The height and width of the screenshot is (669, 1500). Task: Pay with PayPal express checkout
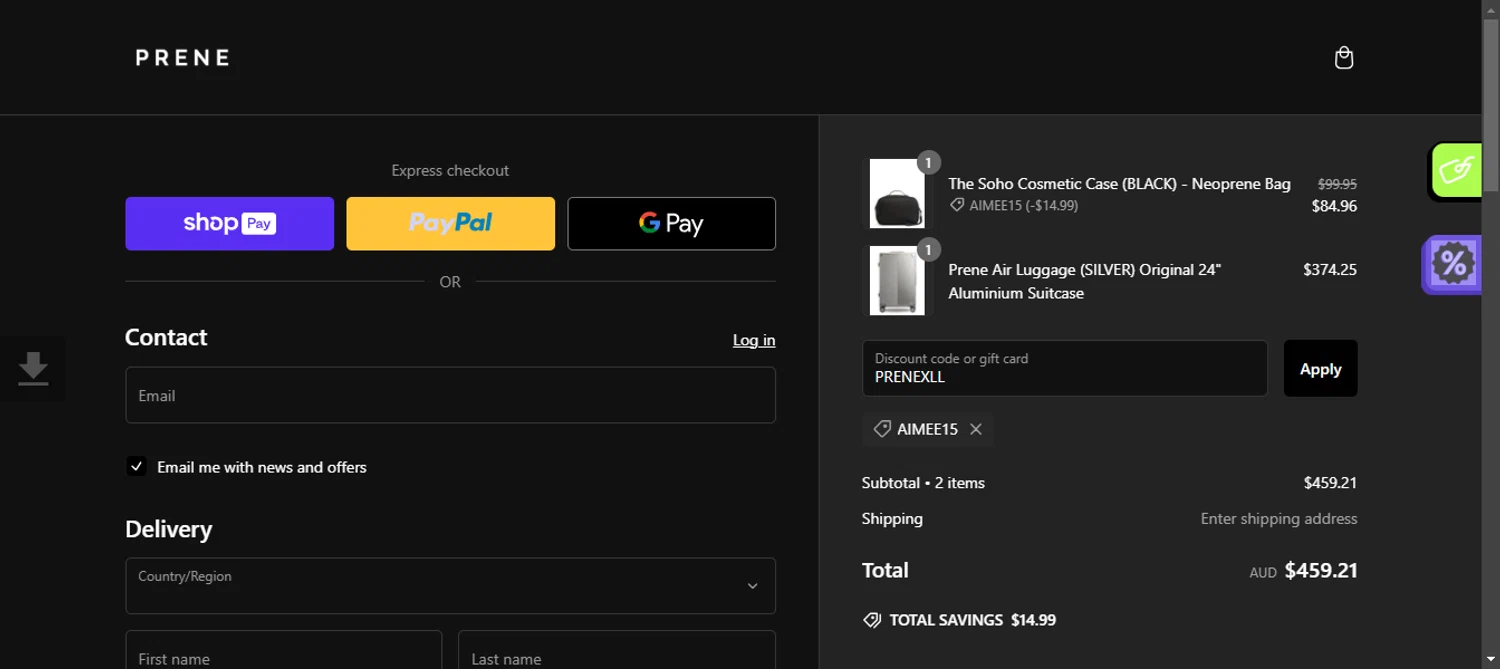pos(450,223)
